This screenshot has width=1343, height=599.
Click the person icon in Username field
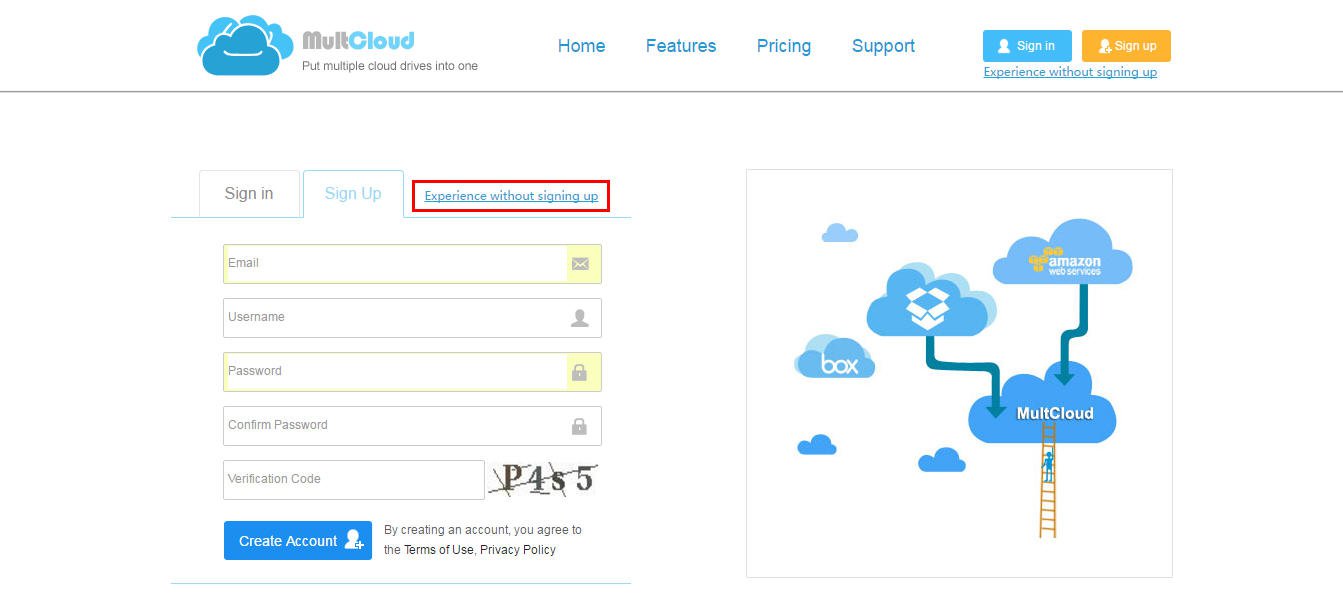pos(580,318)
